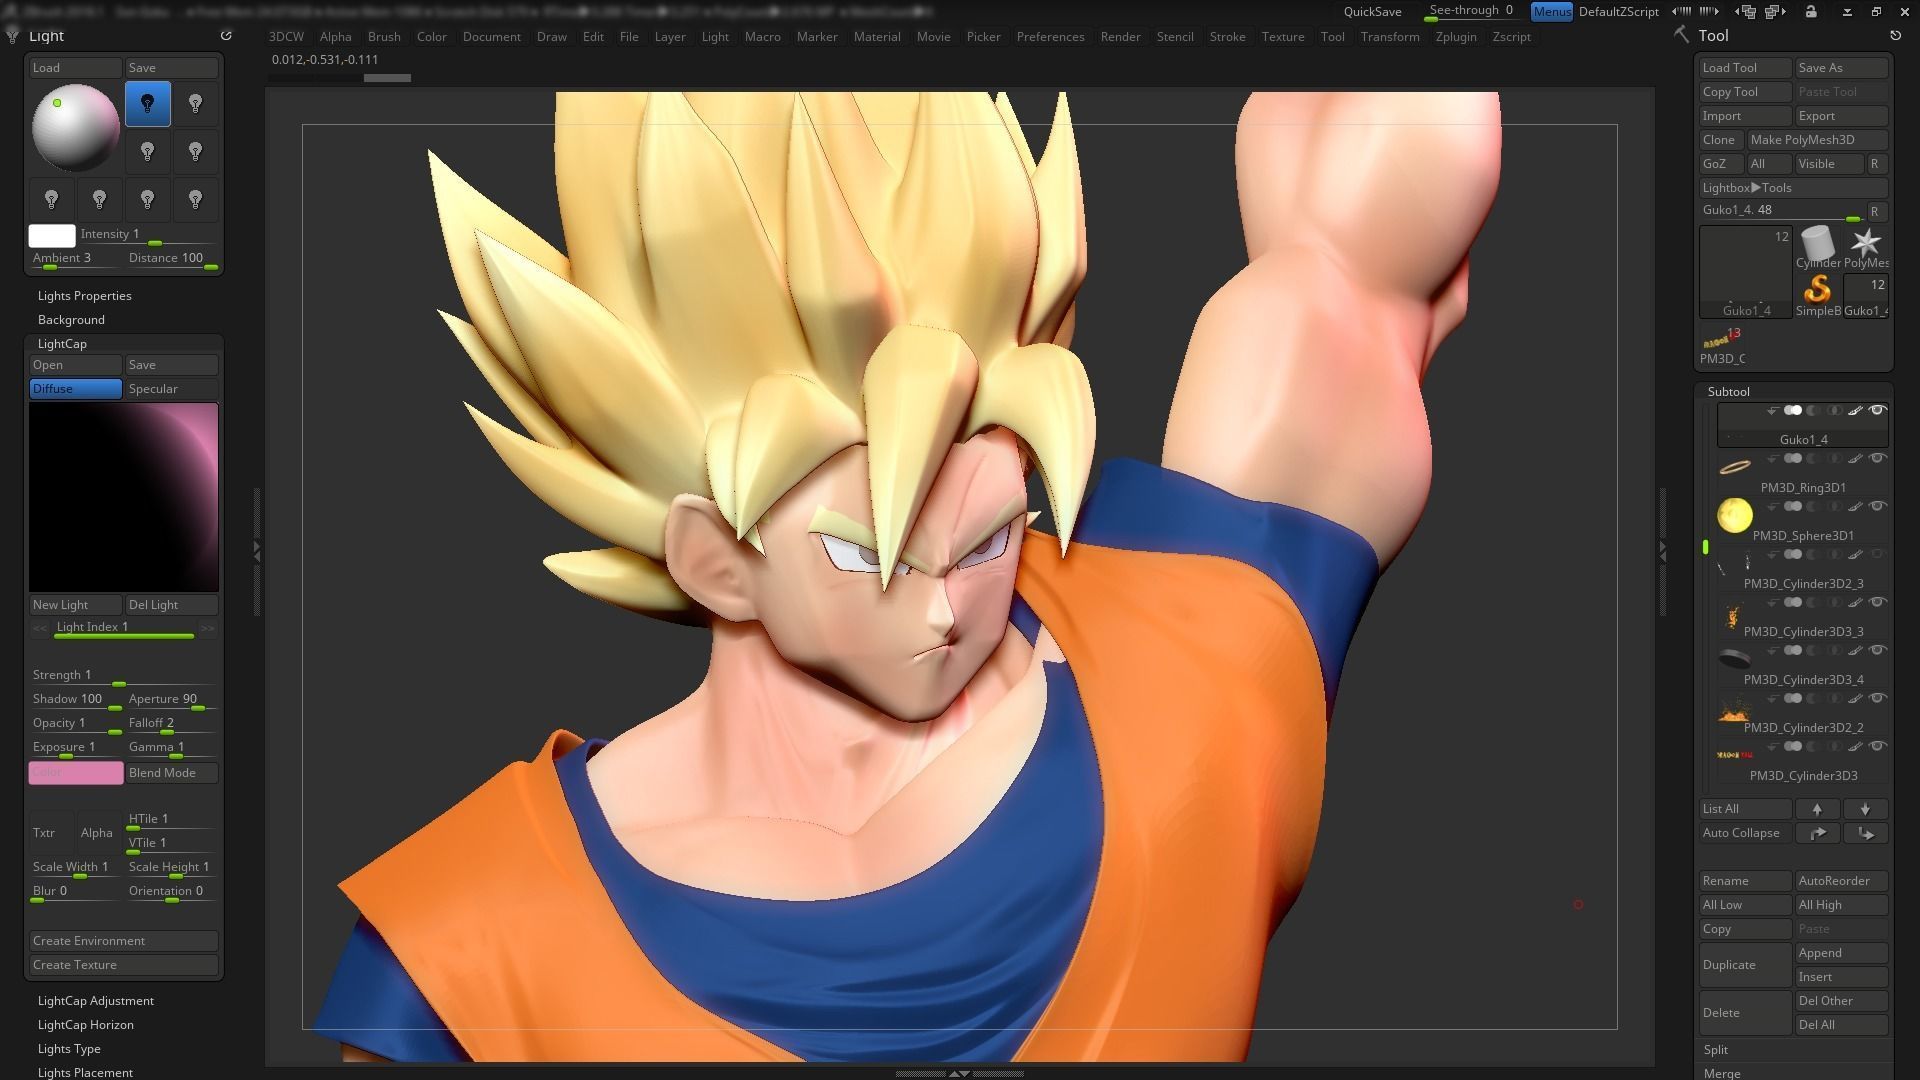Toggle visibility of PM3D_Sphere3D1 subtool
1920x1080 pixels.
pos(1877,507)
